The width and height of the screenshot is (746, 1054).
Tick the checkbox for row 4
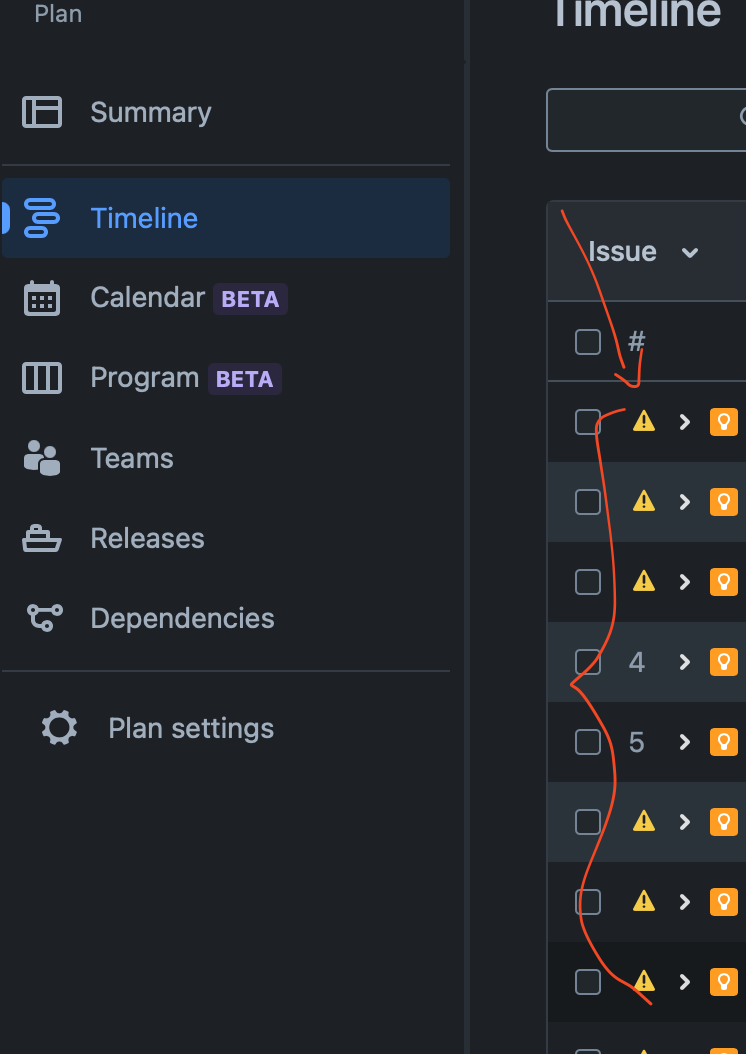coord(588,662)
